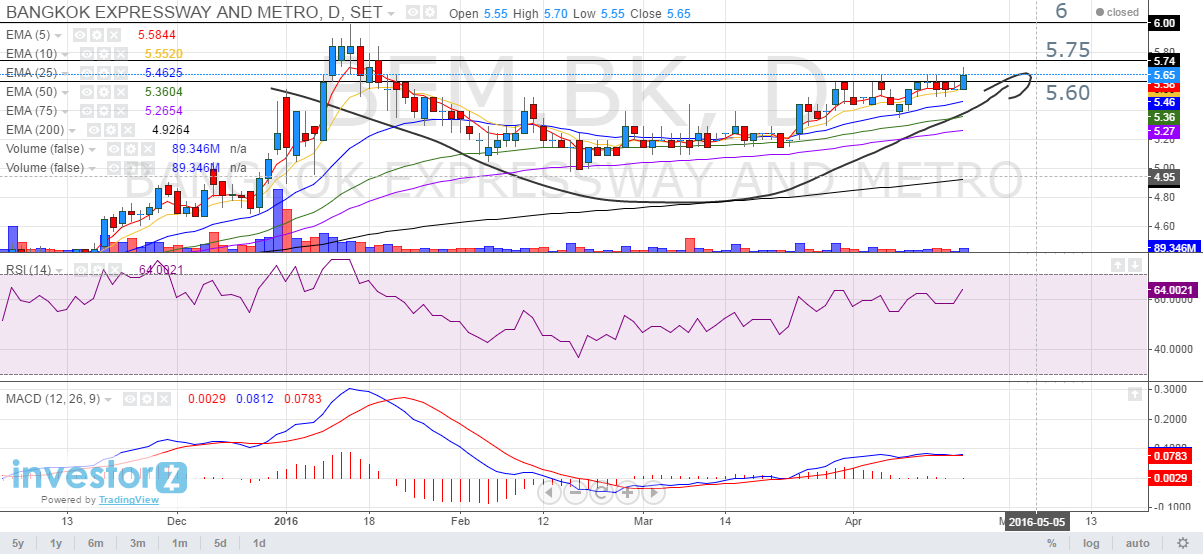This screenshot has width=1203, height=554.
Task: Remove the RSI (14) indicator
Action: tap(115, 270)
